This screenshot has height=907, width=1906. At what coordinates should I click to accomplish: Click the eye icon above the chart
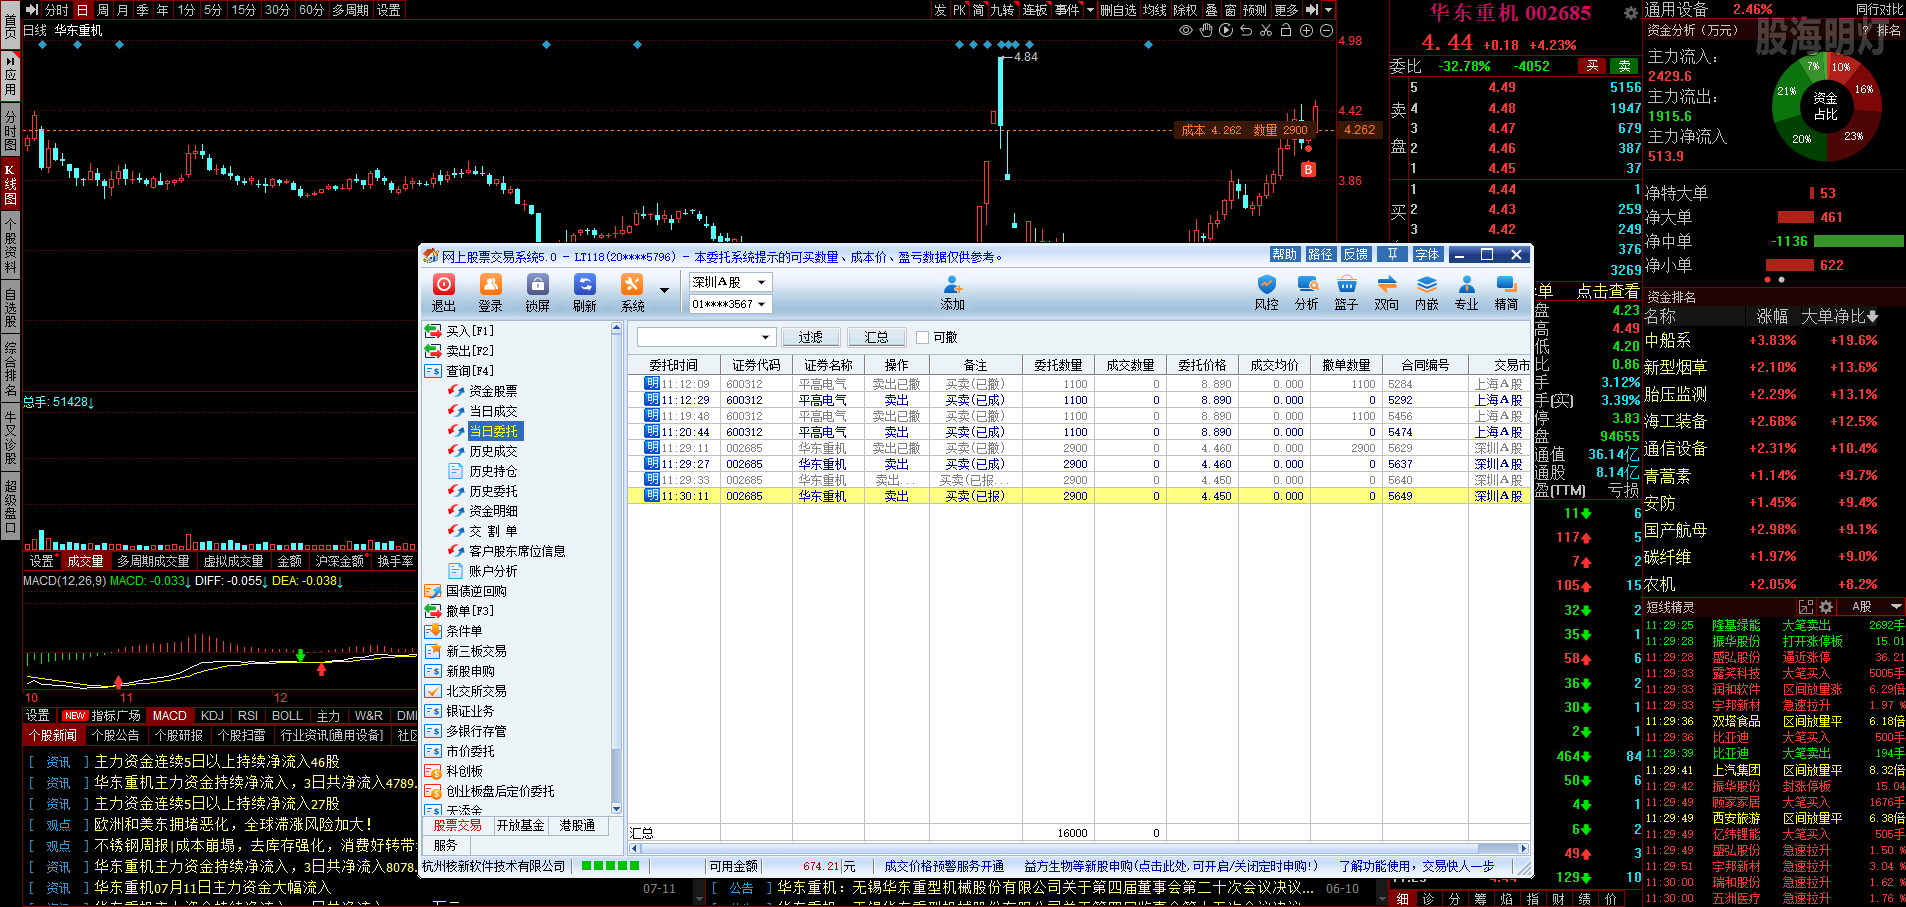(x=1186, y=30)
